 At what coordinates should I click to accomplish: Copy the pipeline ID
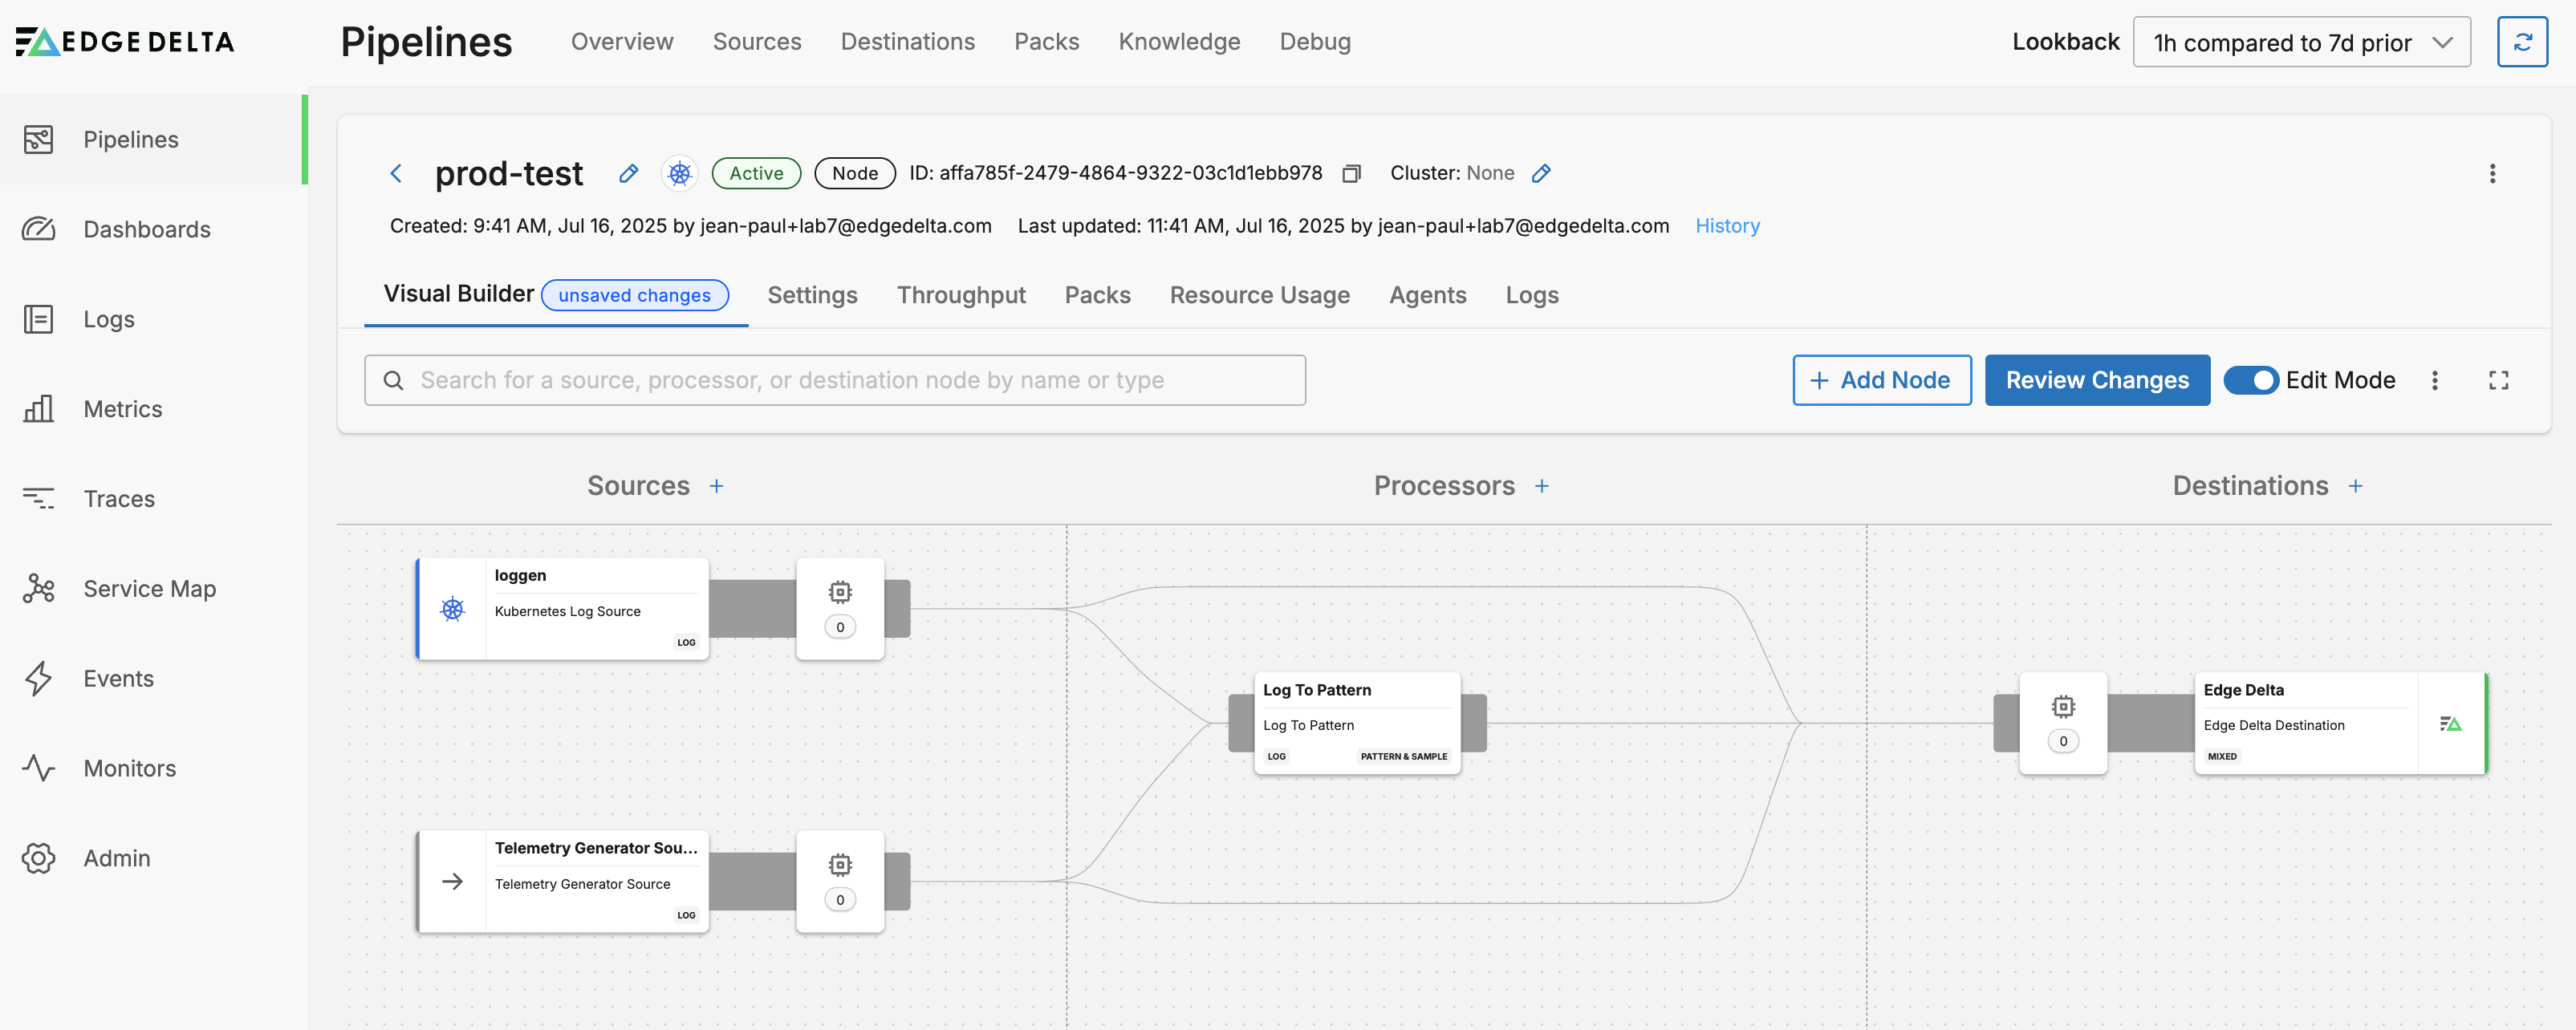[x=1351, y=173]
